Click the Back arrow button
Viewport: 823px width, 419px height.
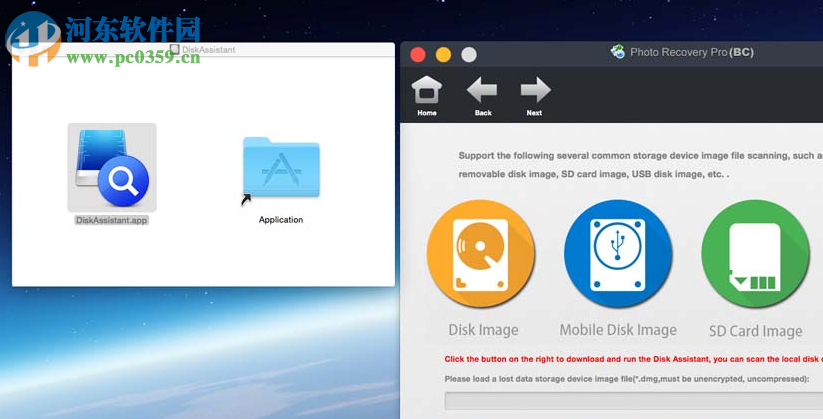[x=482, y=96]
